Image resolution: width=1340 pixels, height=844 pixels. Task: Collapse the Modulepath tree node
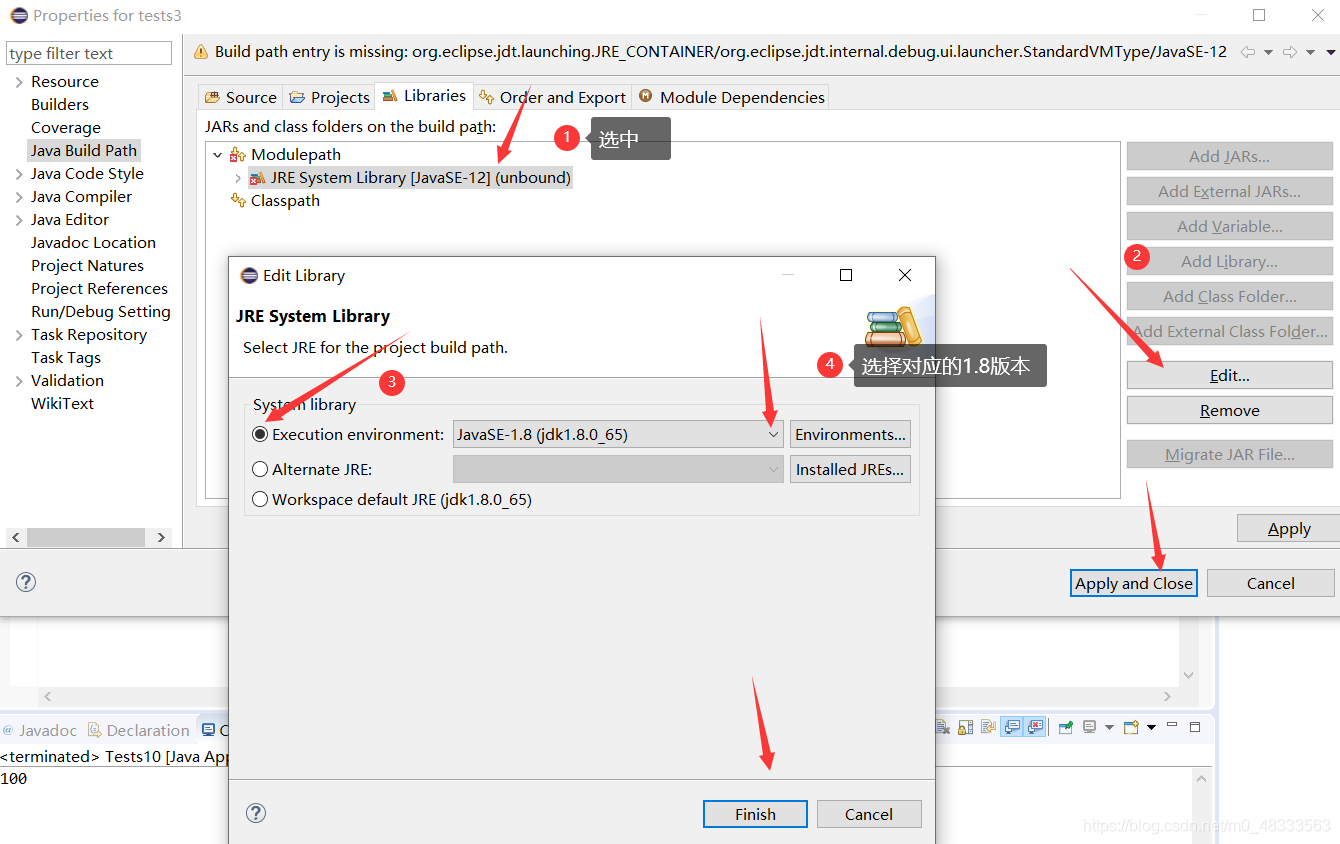coord(217,155)
